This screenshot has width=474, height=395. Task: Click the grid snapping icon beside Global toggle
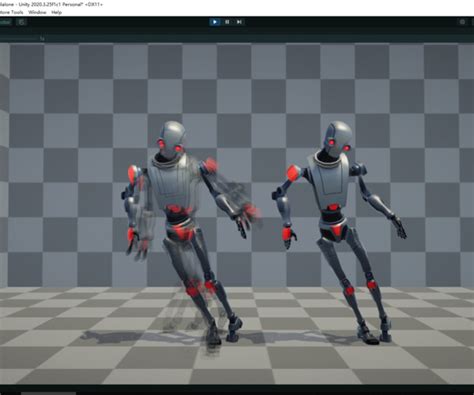(x=22, y=22)
